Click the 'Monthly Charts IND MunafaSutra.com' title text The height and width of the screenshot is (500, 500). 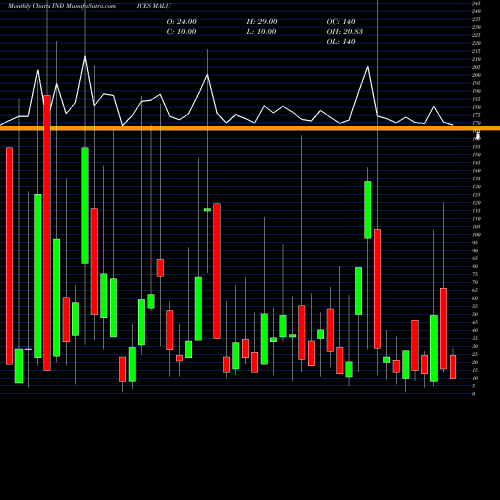pos(62,6)
